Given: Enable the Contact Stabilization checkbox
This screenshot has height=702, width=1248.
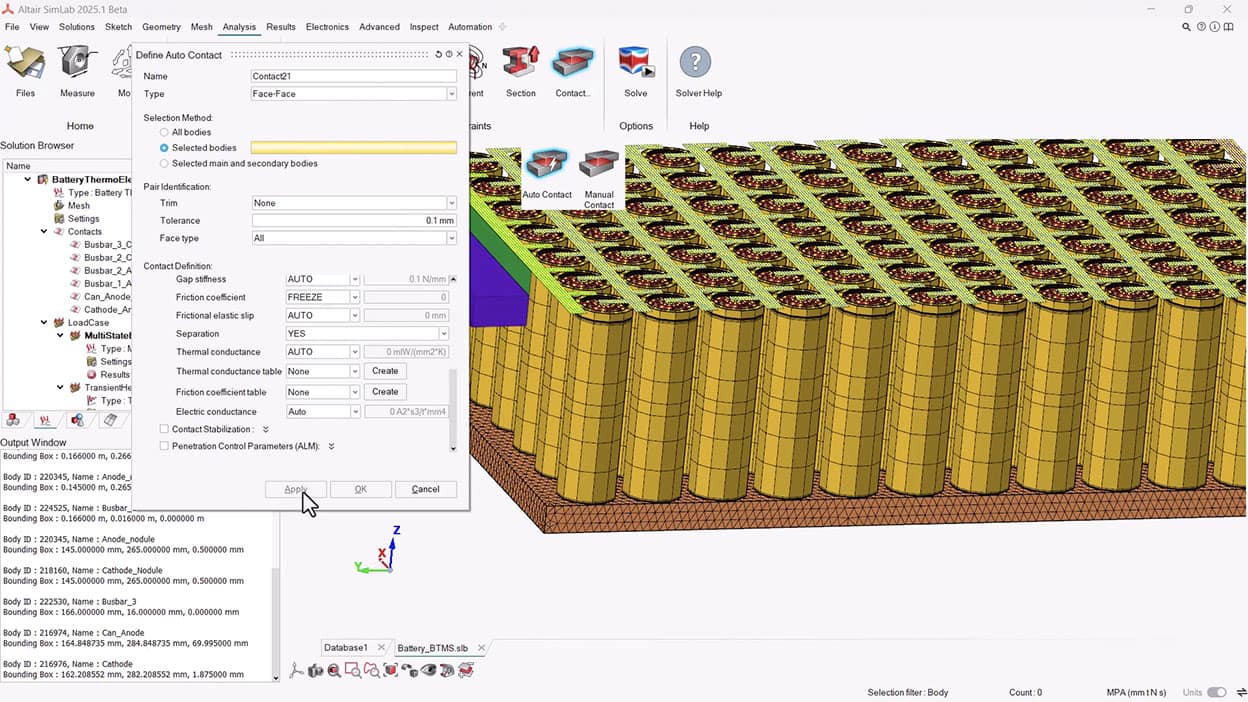Looking at the screenshot, I should 164,429.
